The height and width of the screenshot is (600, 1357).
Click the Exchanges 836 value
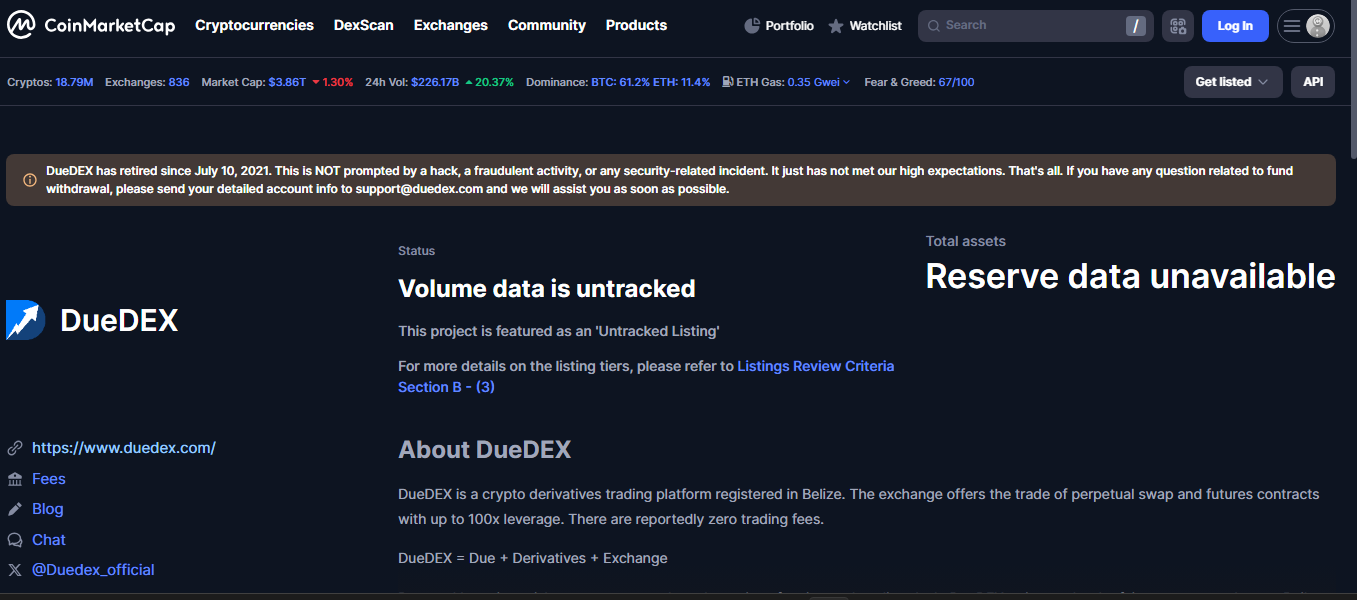[179, 82]
